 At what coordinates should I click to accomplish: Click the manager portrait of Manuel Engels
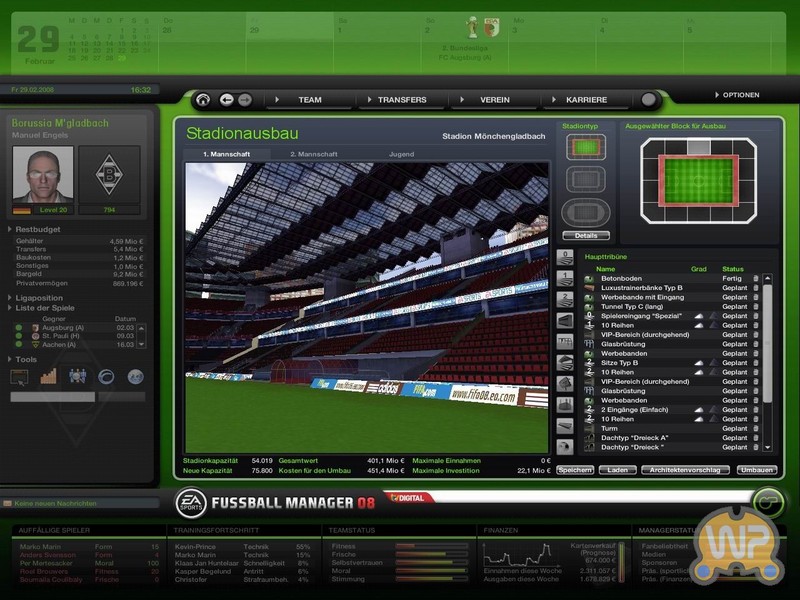[x=43, y=174]
